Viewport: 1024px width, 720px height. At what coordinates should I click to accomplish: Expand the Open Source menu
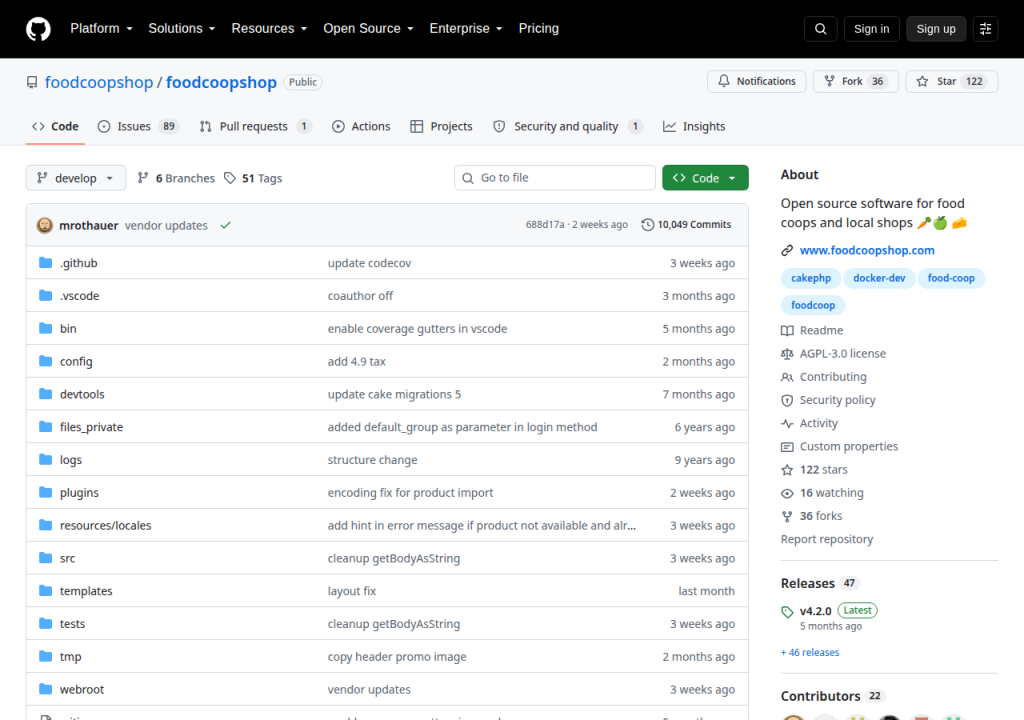tap(368, 29)
